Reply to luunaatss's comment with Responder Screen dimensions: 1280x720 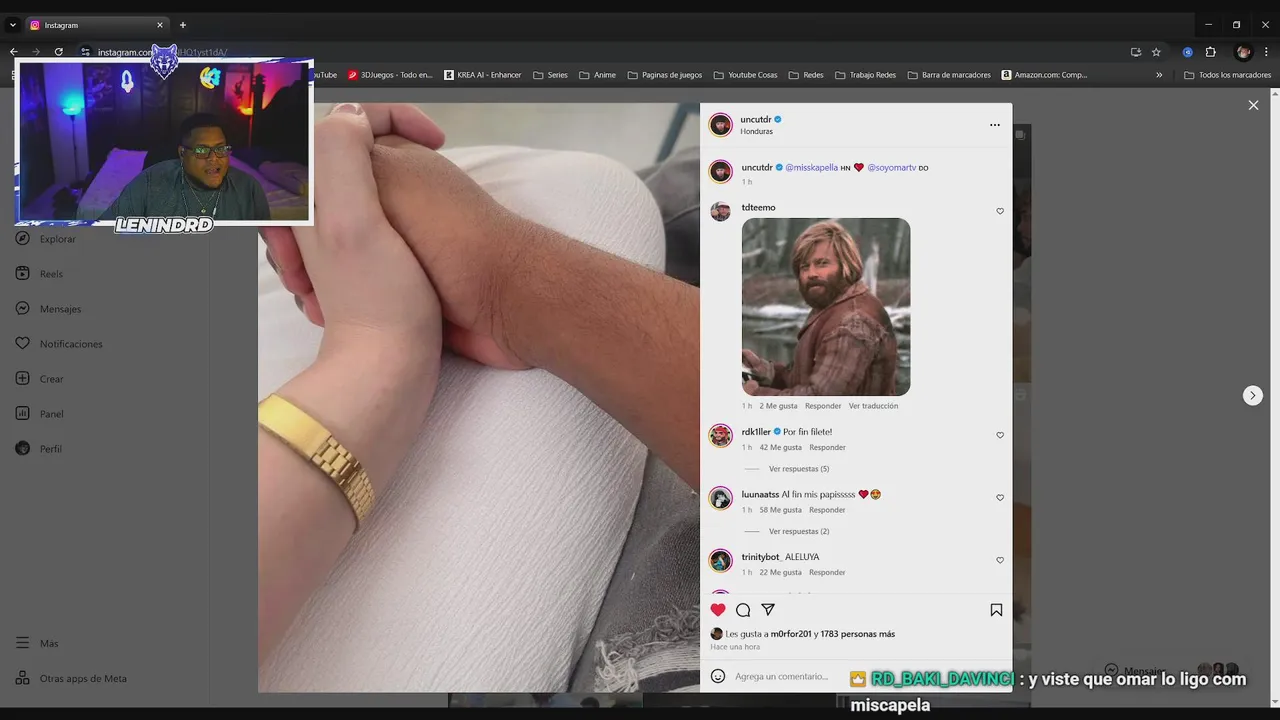827,510
